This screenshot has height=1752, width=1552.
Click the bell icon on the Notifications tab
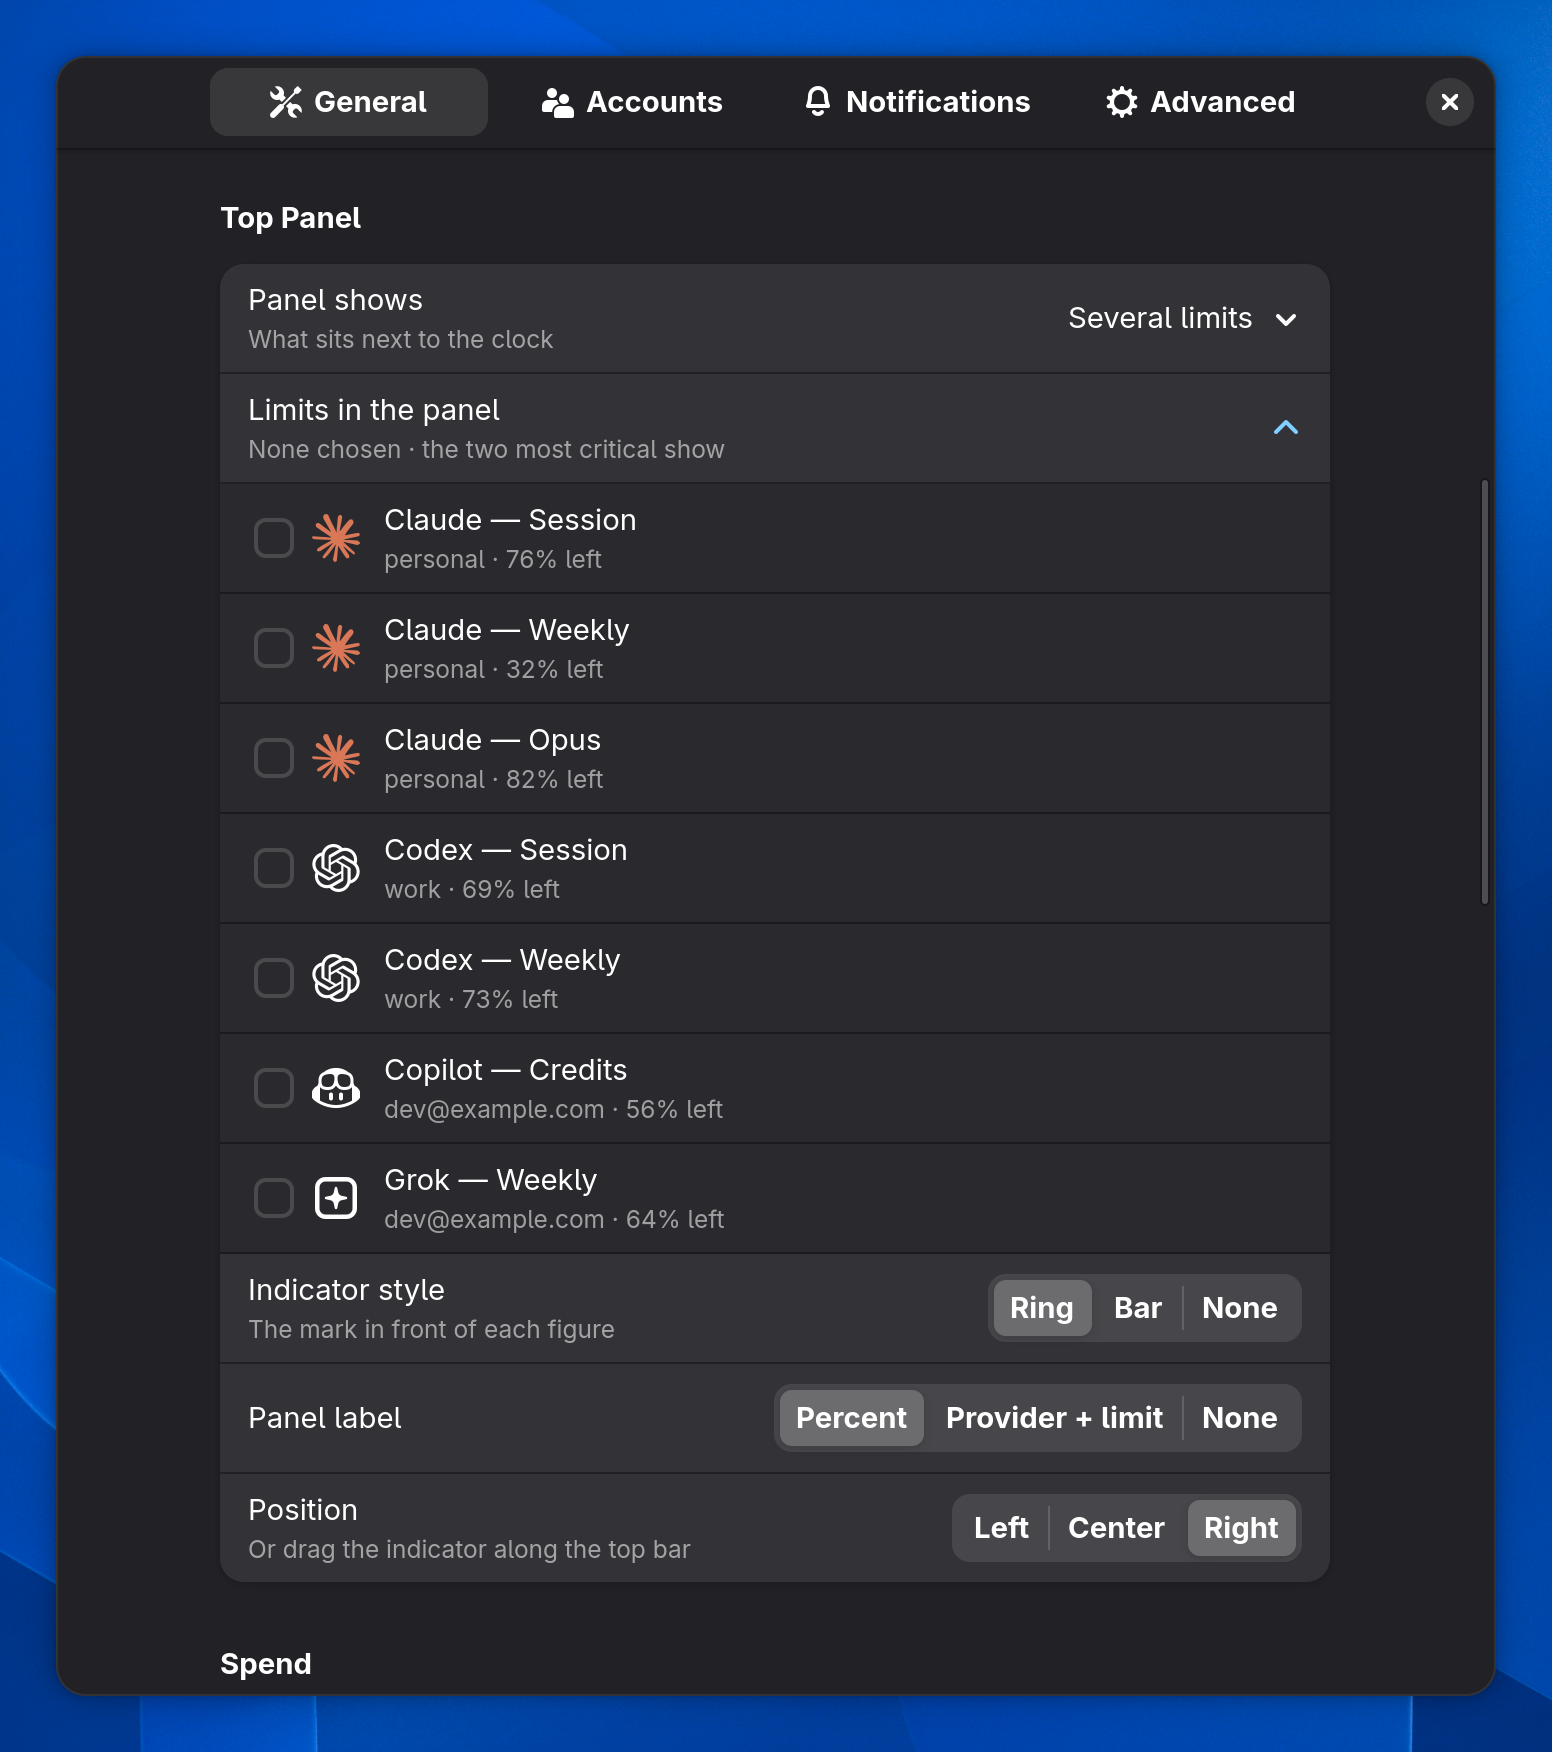tap(818, 101)
